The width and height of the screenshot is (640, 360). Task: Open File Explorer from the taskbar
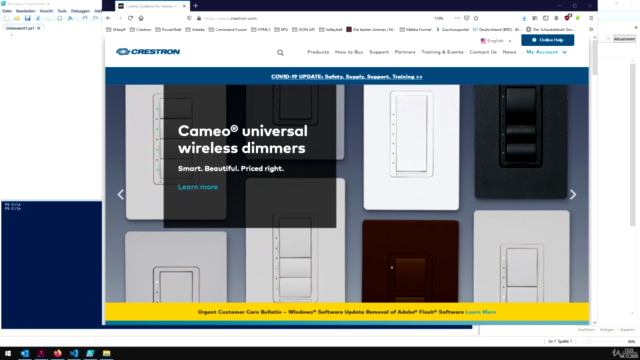click(x=107, y=353)
